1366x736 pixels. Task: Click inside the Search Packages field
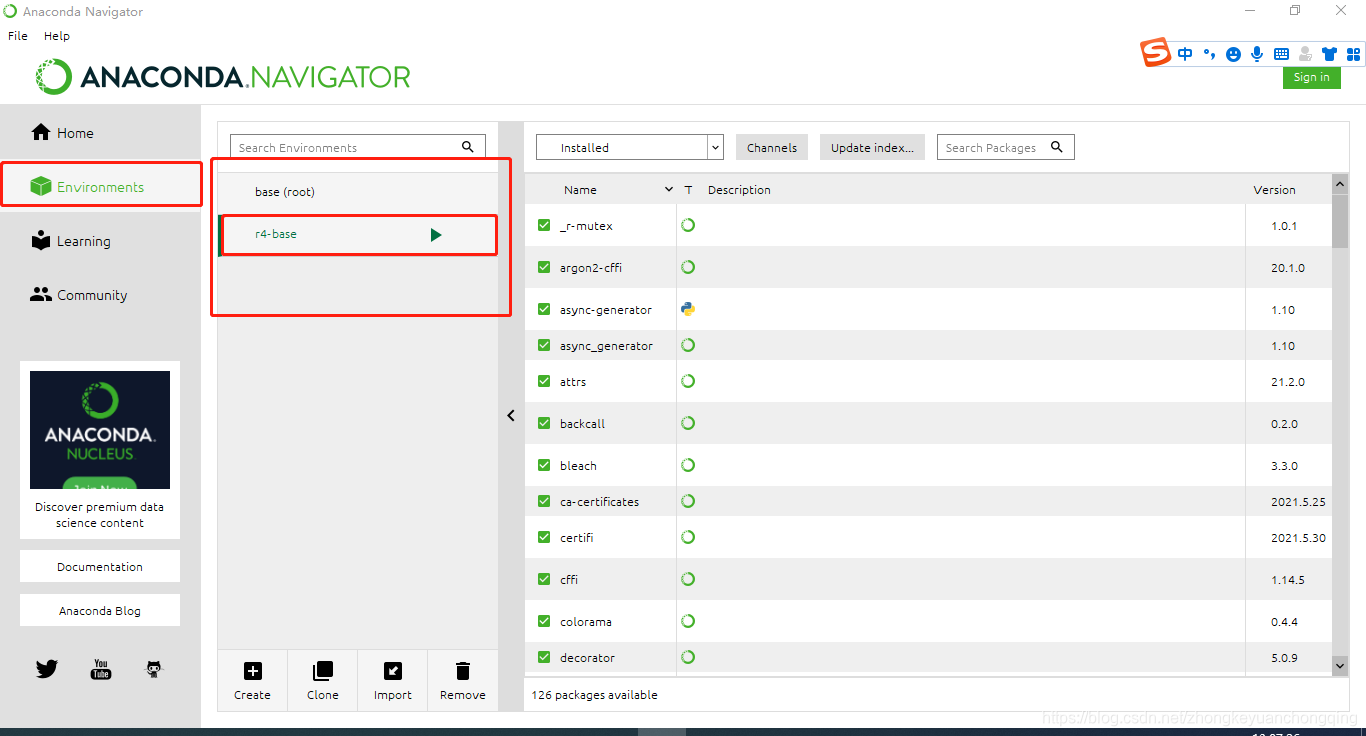point(995,147)
